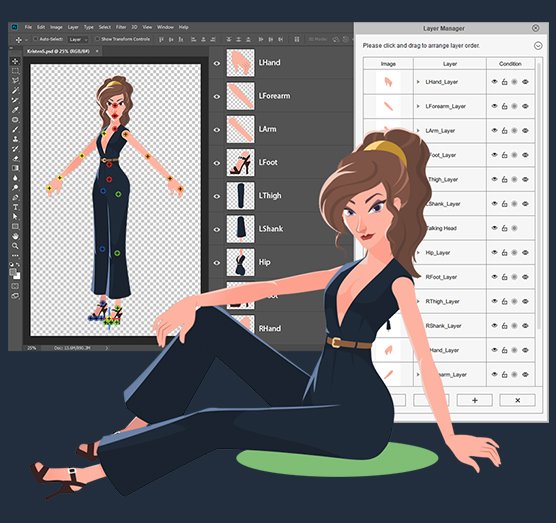Select the Move tool in toolbar
The image size is (556, 523).
15,61
